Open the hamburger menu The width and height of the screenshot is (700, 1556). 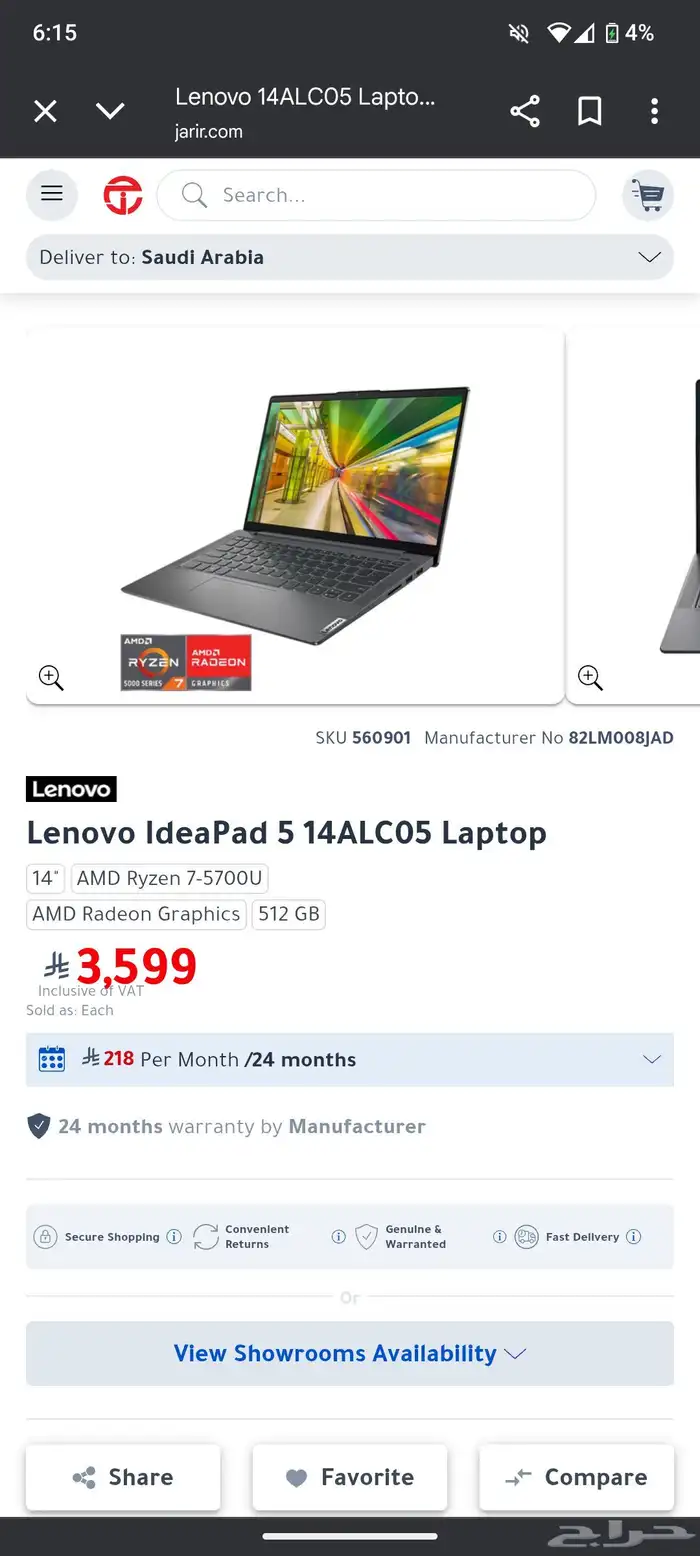tap(51, 194)
